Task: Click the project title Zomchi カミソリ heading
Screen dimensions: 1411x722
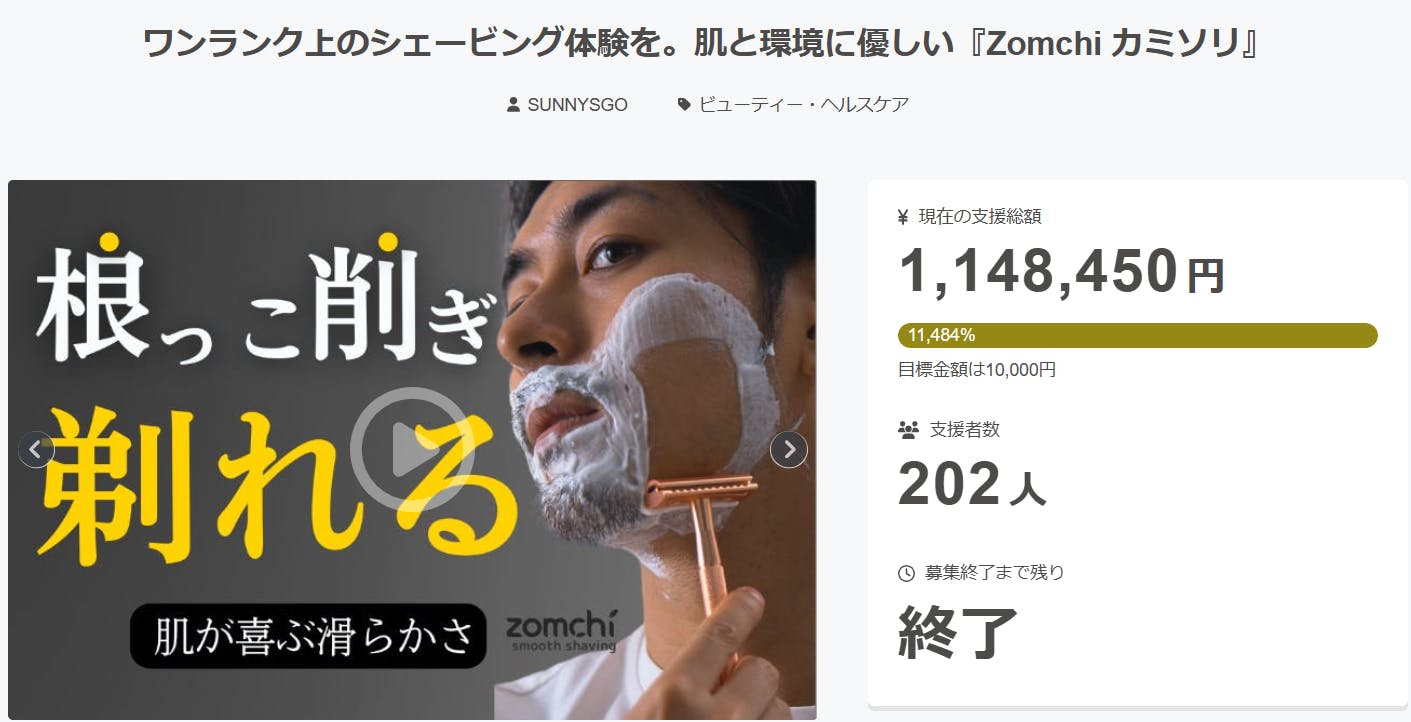Action: click(701, 44)
